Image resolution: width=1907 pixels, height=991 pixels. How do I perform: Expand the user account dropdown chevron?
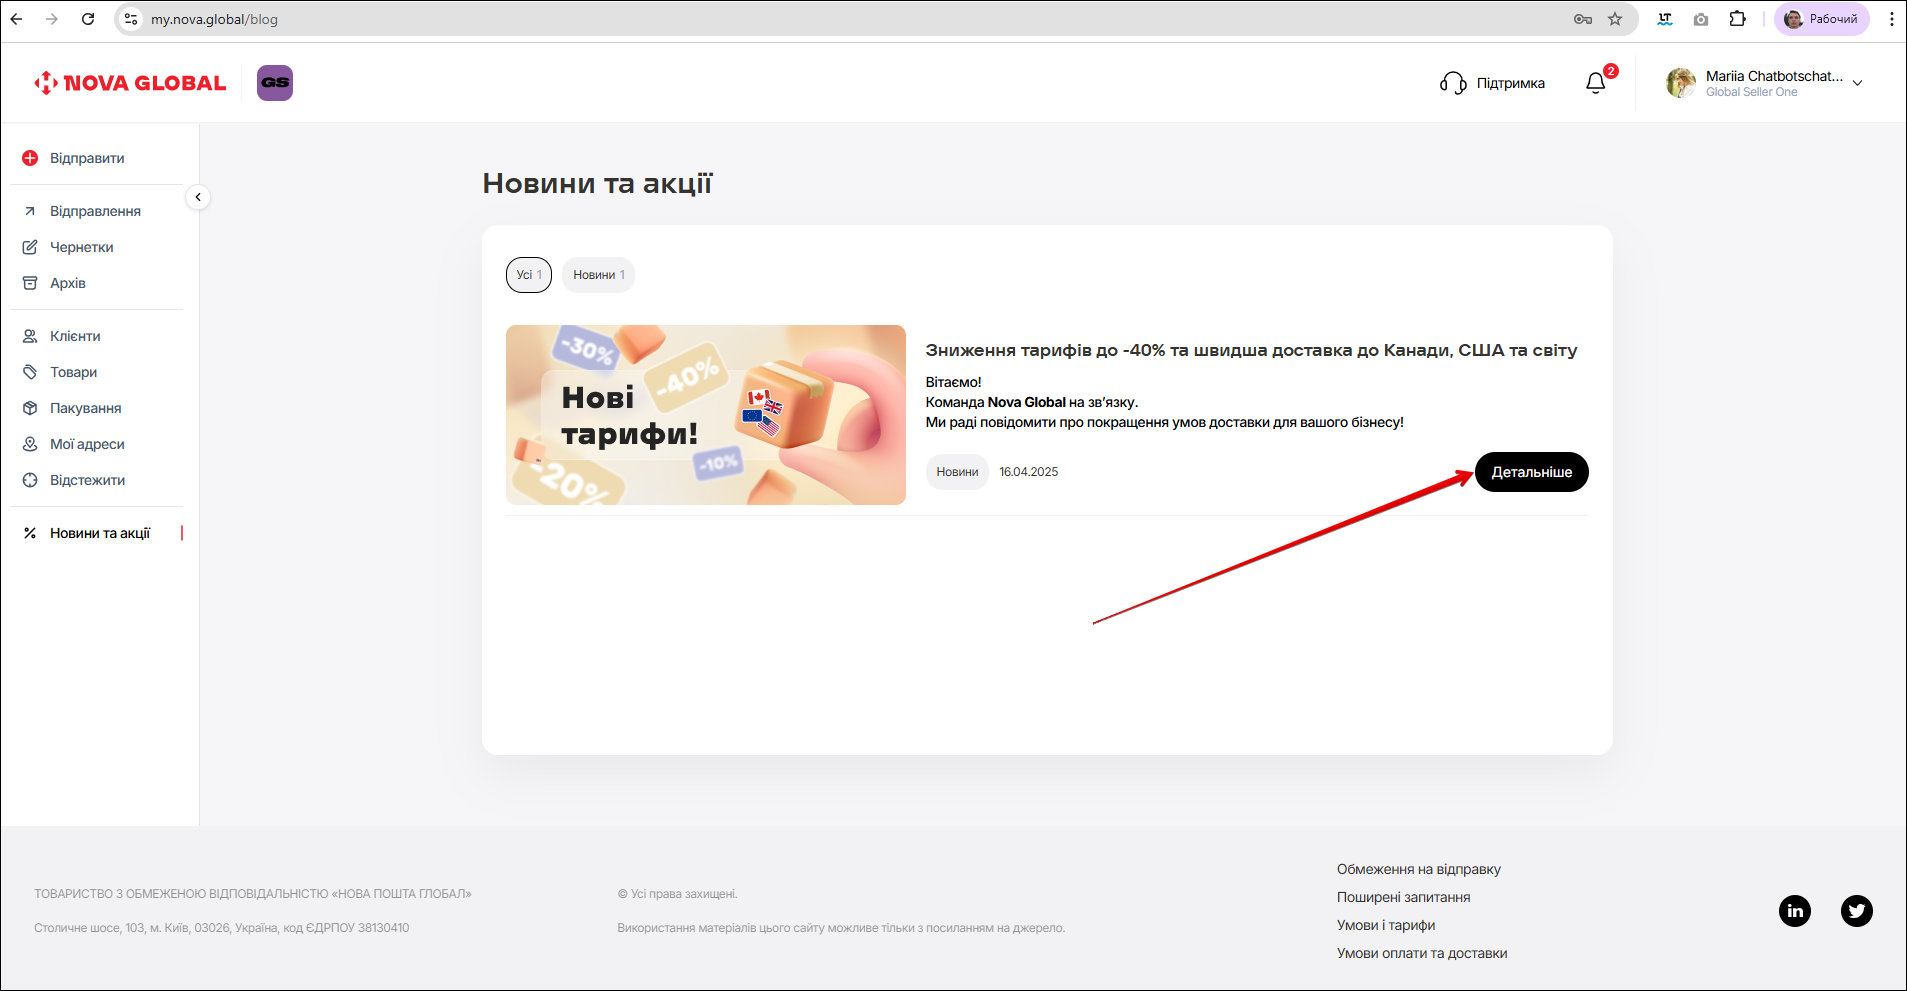point(1857,83)
